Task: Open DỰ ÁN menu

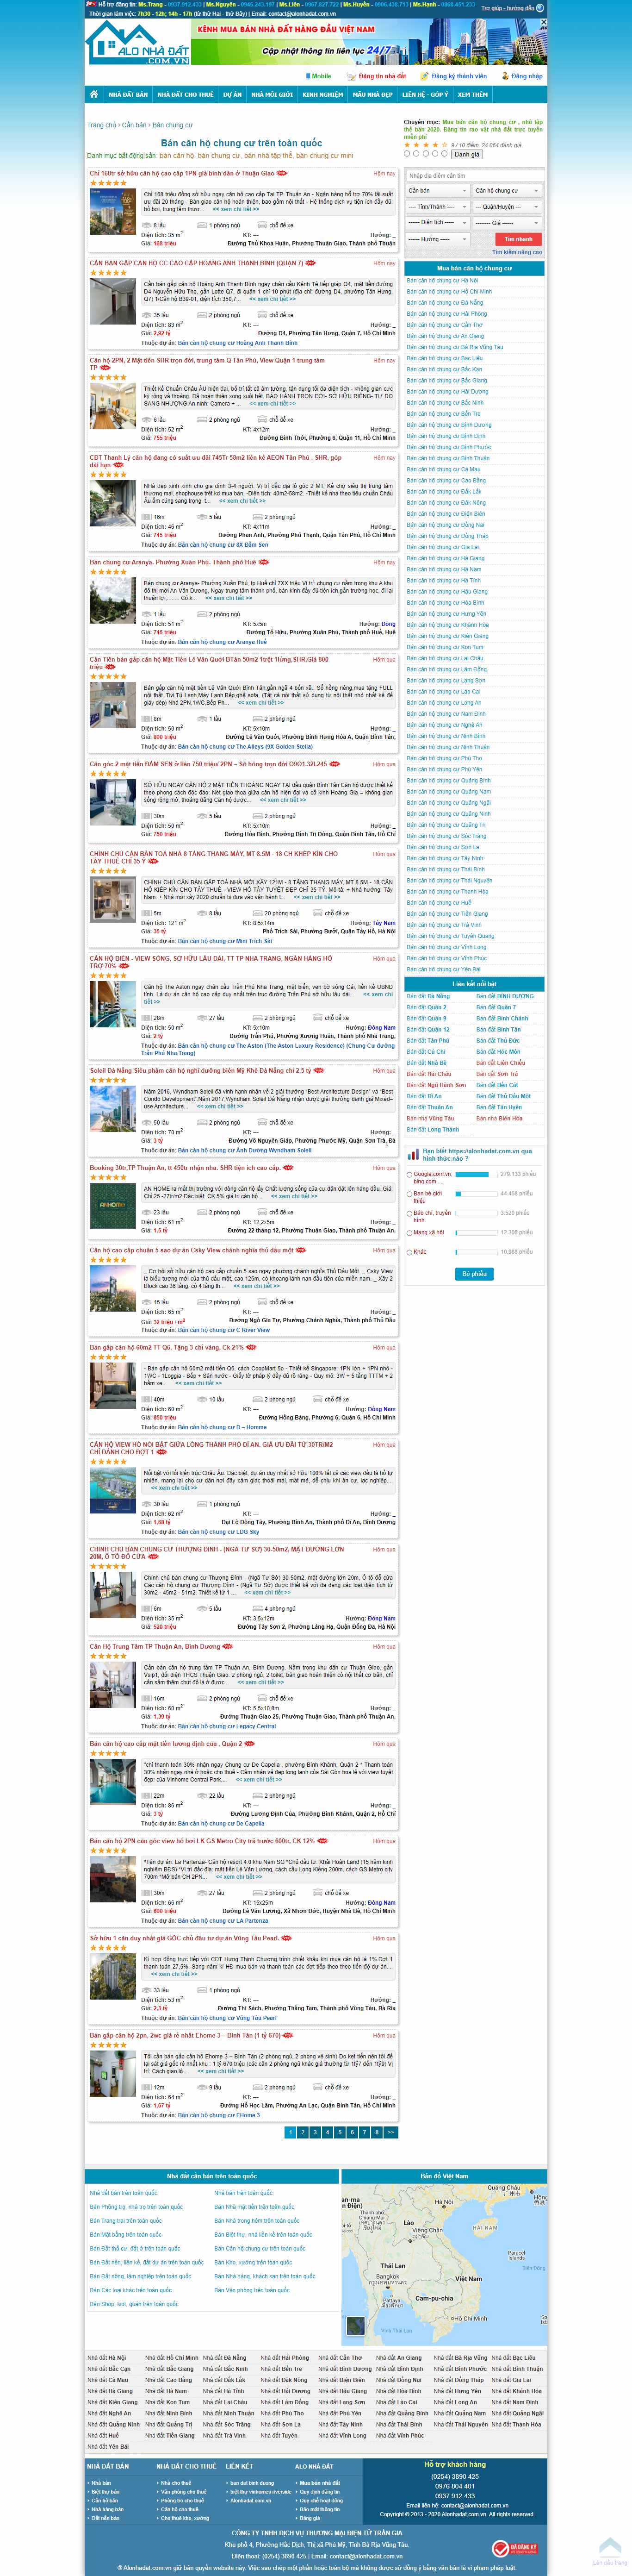Action: (x=232, y=95)
